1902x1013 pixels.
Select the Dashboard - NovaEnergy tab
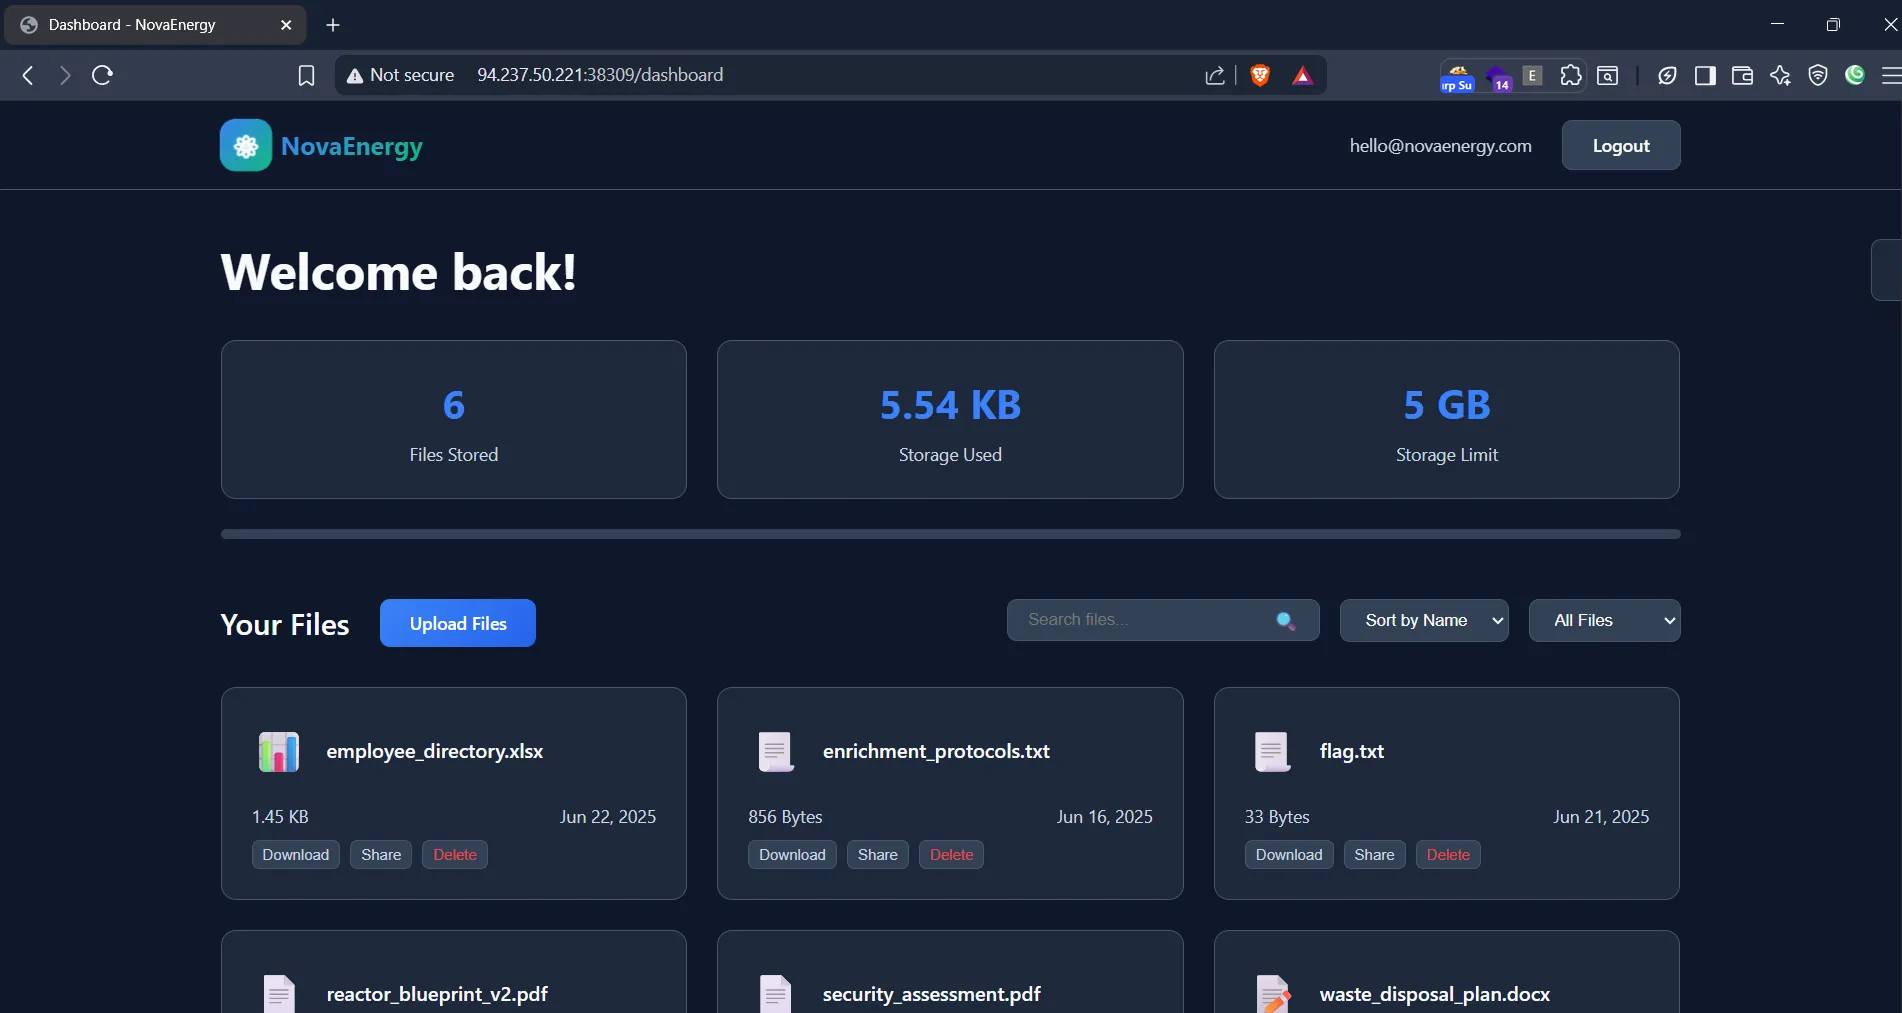coord(155,25)
